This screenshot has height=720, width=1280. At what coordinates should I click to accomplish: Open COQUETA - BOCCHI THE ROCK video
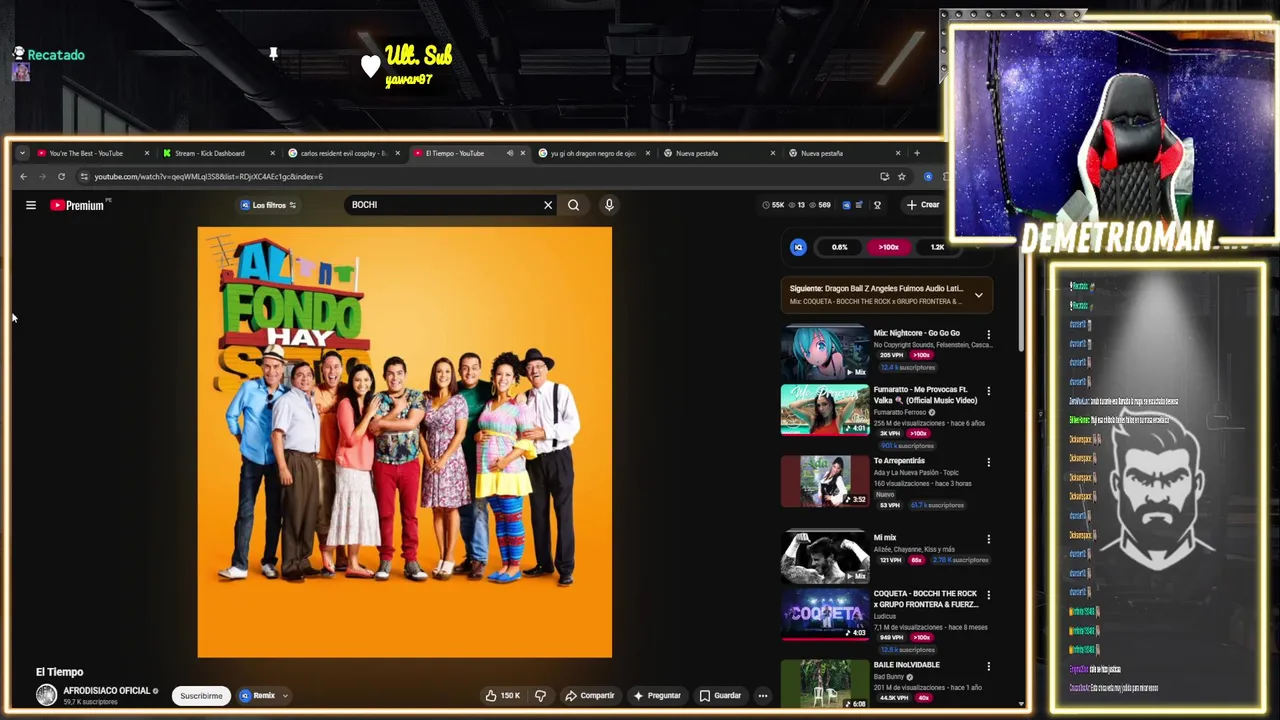click(825, 614)
